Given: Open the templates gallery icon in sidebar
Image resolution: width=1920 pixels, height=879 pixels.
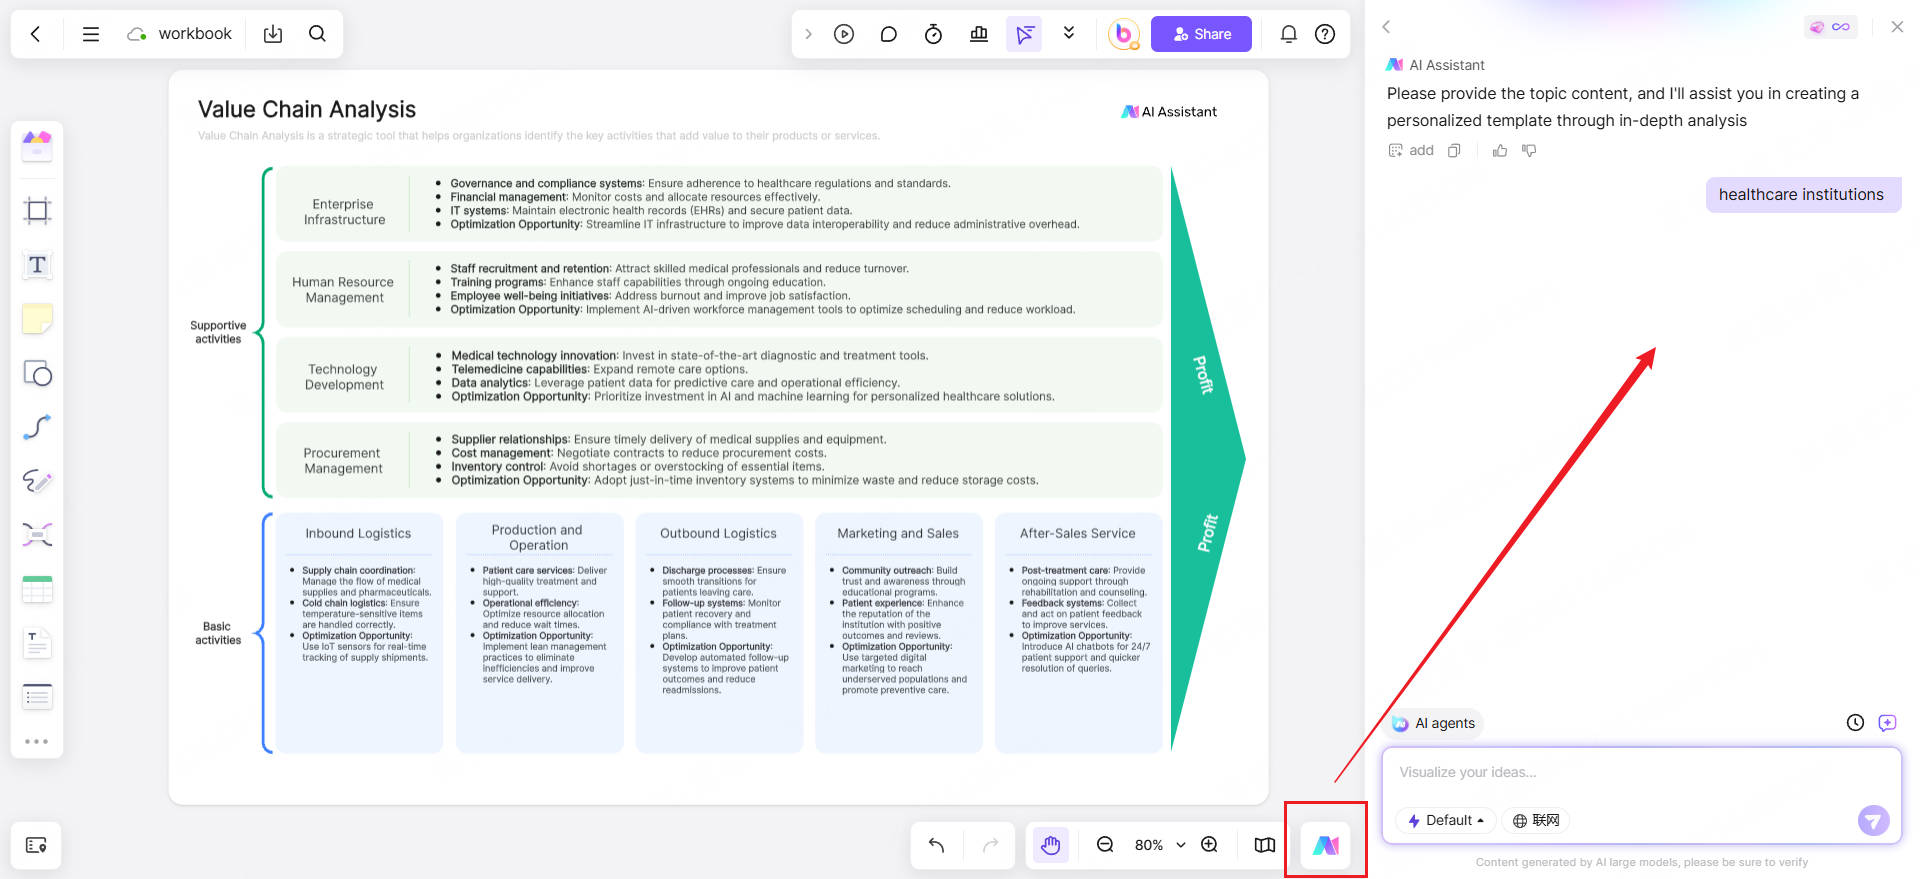Looking at the screenshot, I should click(x=37, y=146).
